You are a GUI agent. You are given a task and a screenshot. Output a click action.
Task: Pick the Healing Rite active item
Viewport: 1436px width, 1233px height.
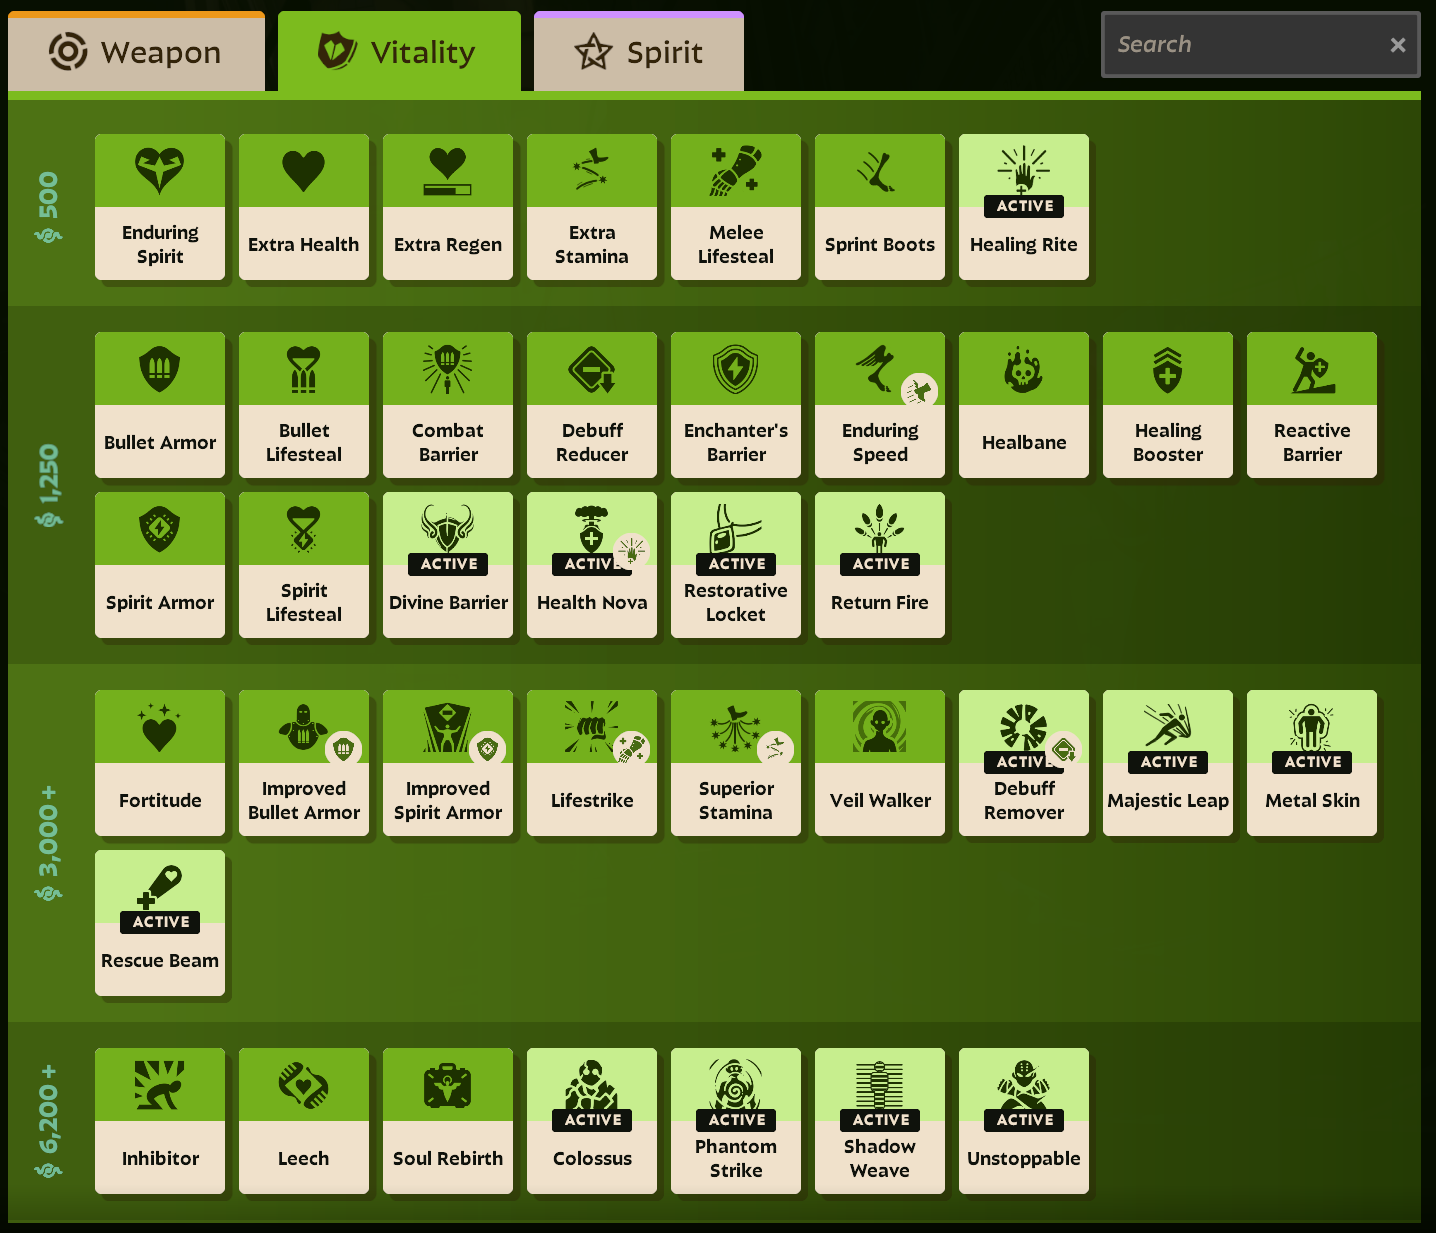(1023, 207)
